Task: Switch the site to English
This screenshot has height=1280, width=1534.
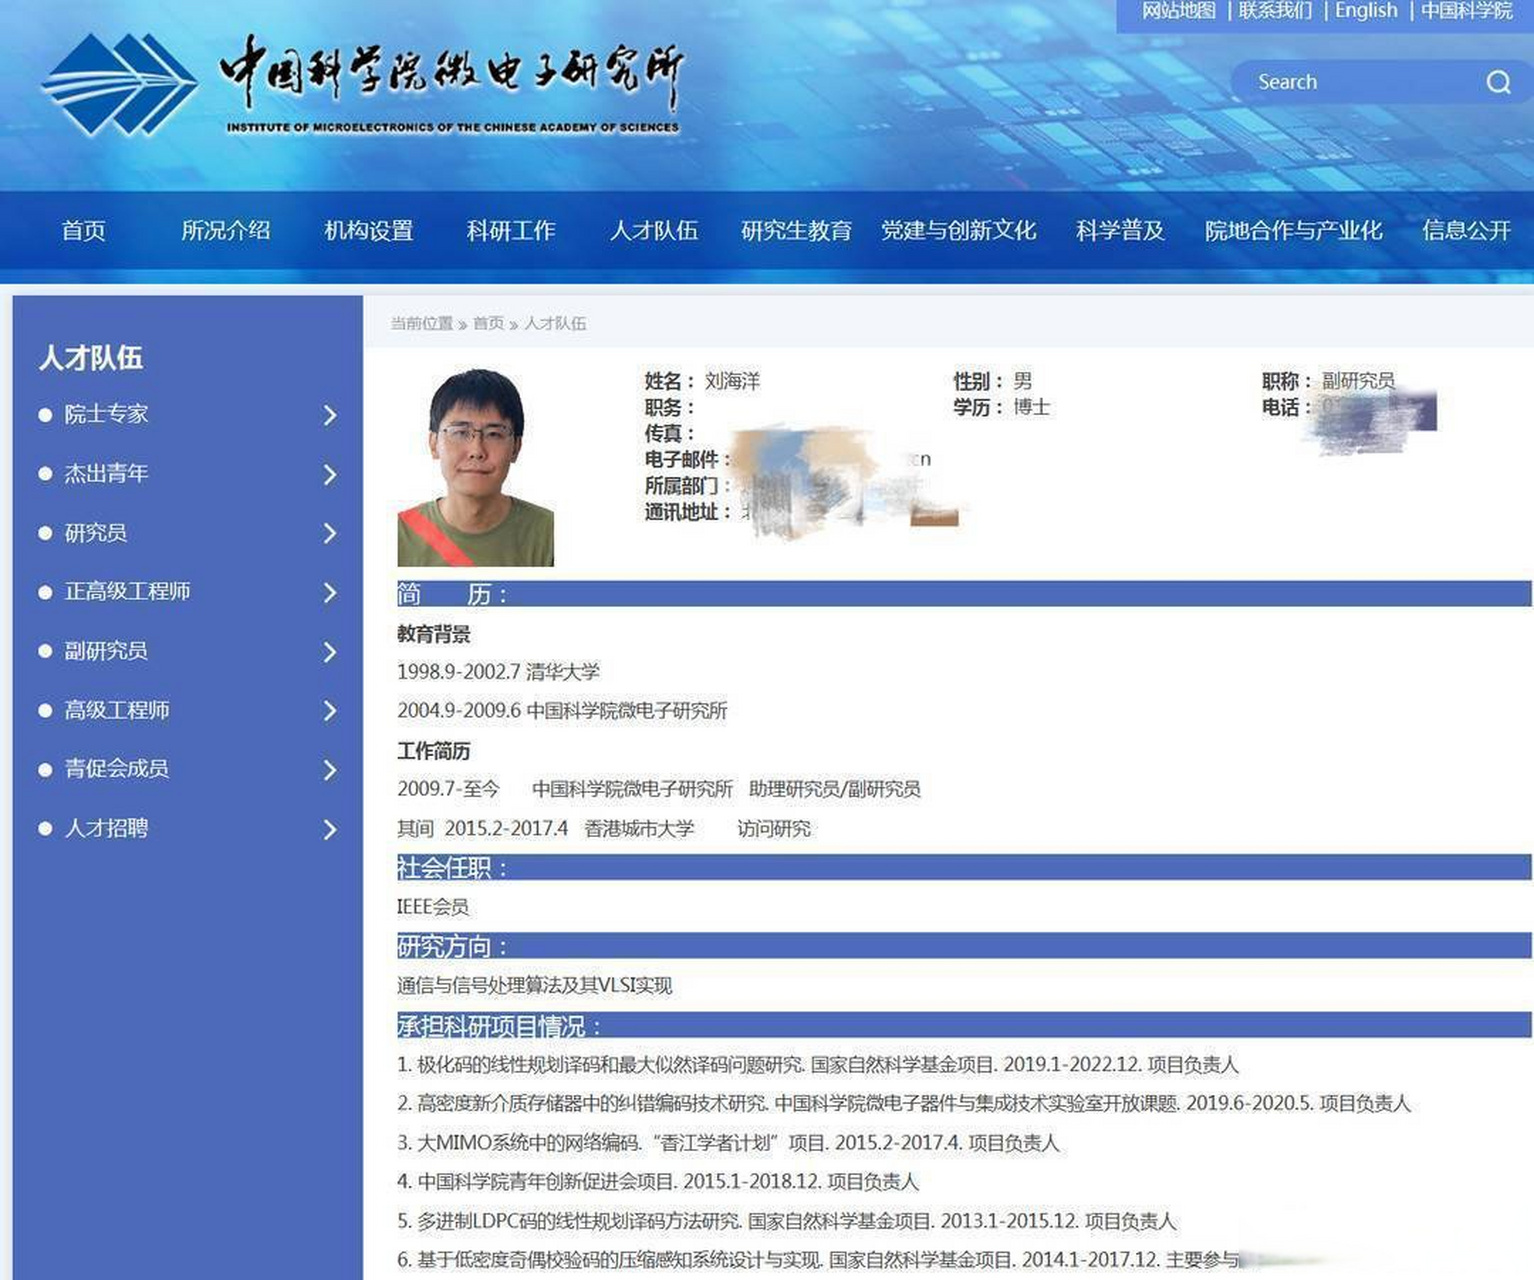Action: click(x=1366, y=11)
